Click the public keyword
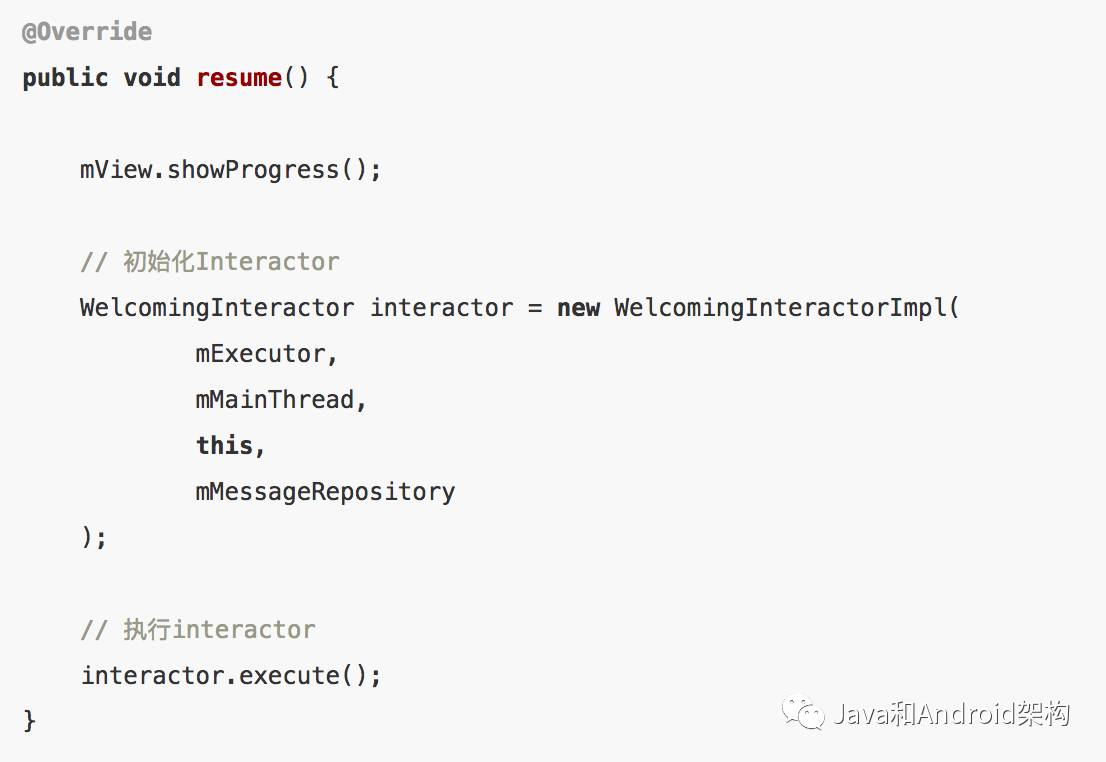Screen dimensions: 1106x762 click(x=65, y=78)
